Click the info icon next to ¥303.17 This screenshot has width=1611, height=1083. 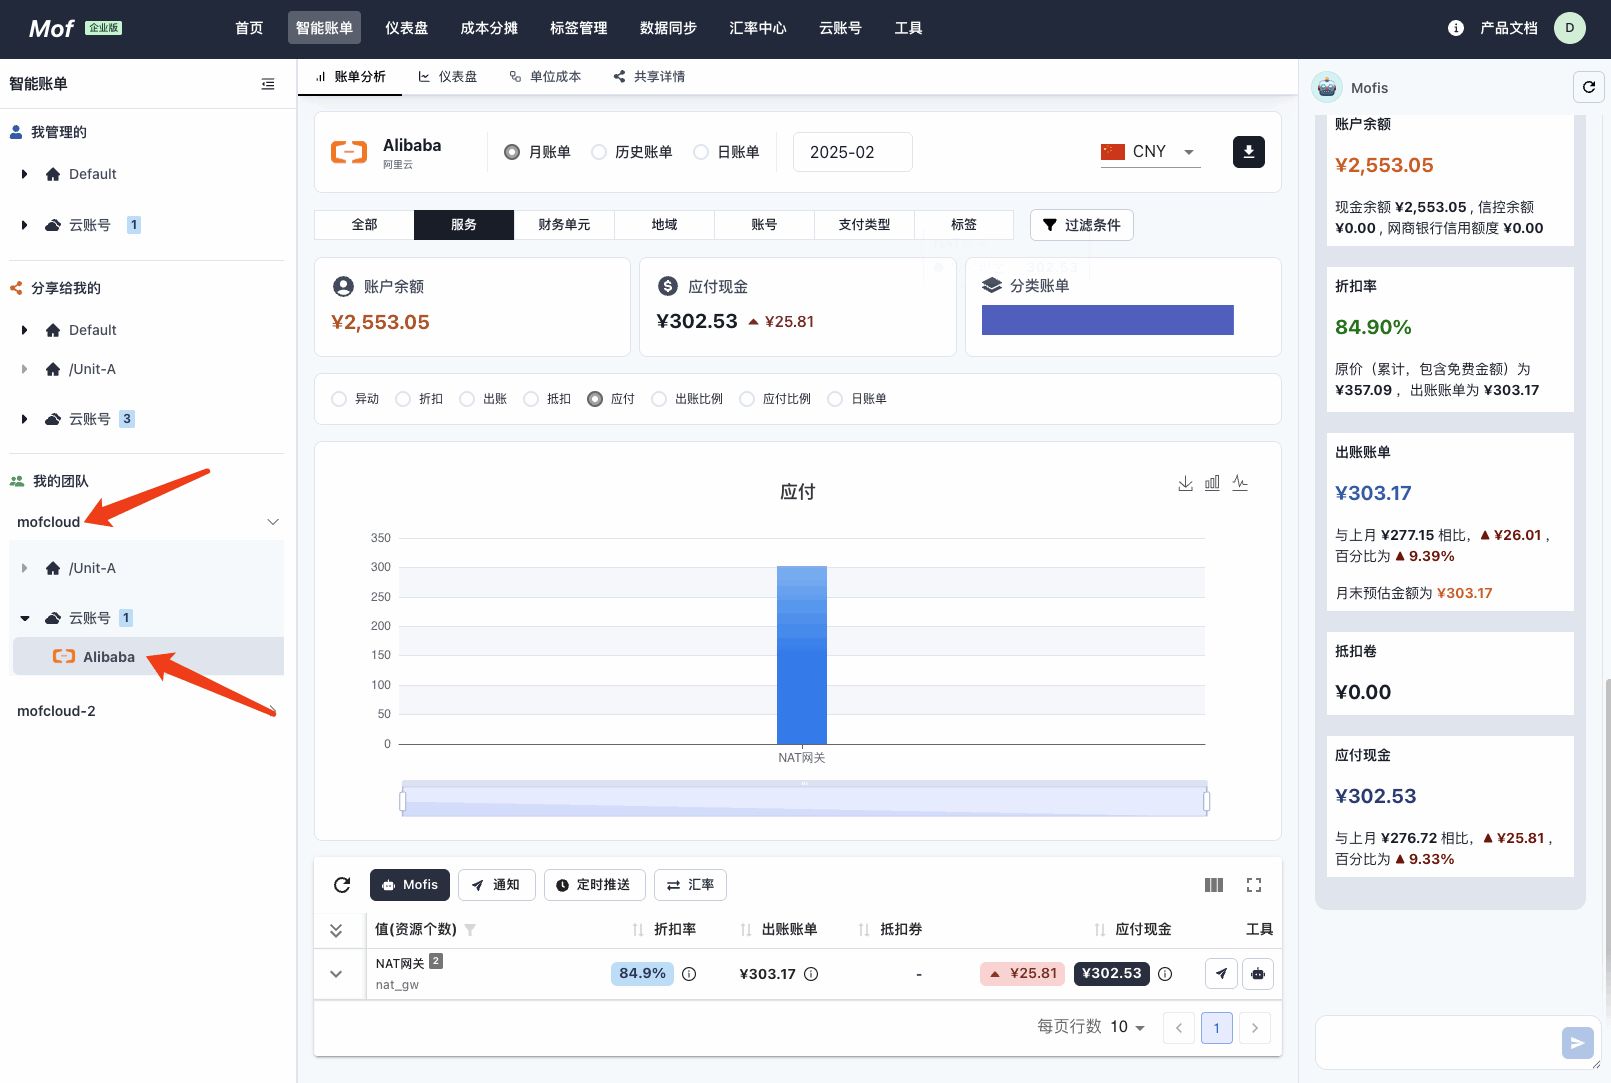pyautogui.click(x=811, y=974)
